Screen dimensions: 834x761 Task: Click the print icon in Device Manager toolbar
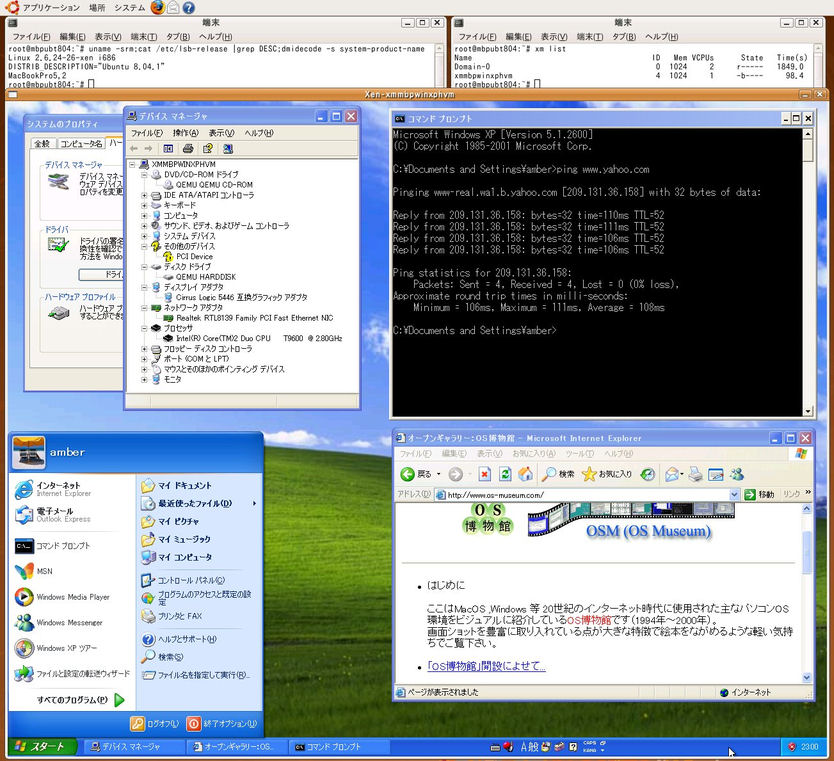[188, 148]
